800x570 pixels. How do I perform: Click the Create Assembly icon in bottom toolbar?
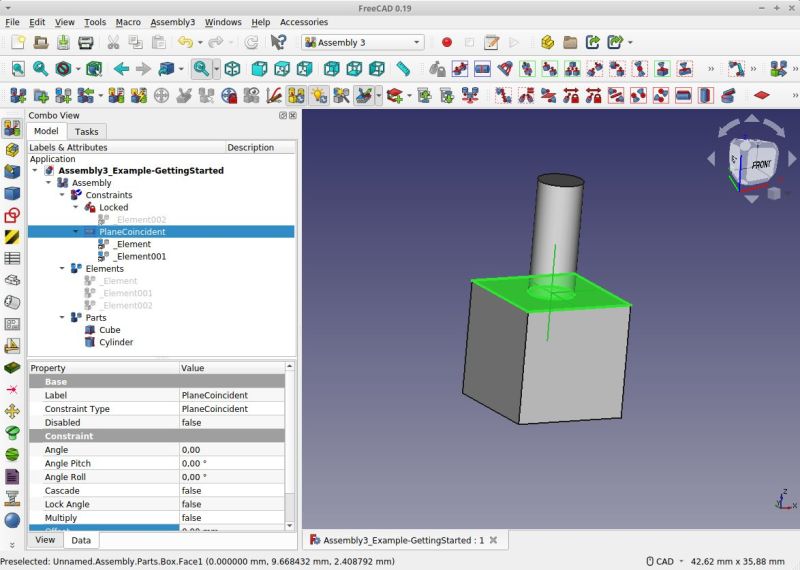[18, 95]
